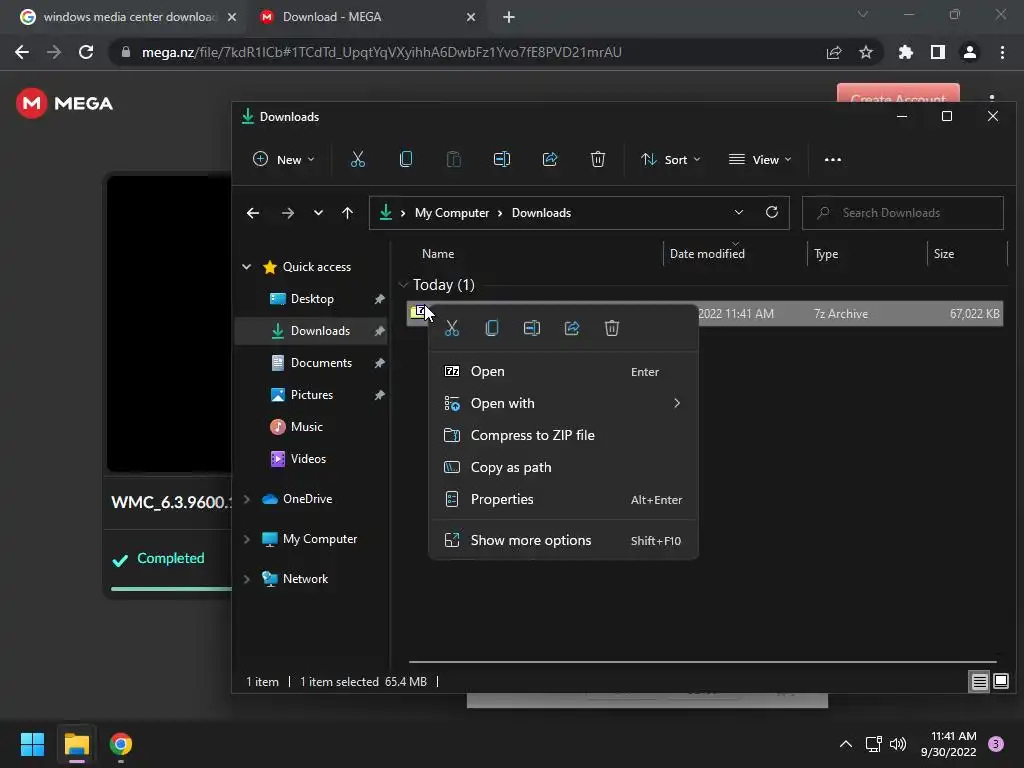
Task: Open the View dropdown menu
Action: (x=760, y=159)
